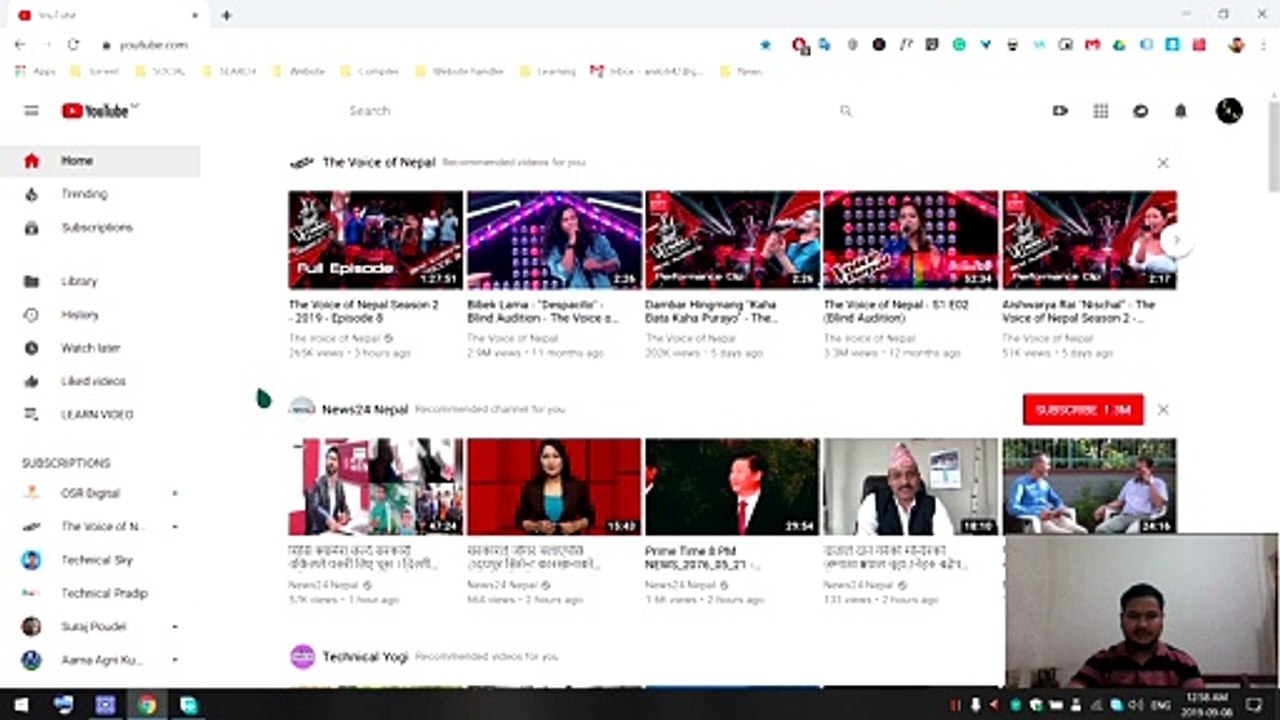Image resolution: width=1280 pixels, height=720 pixels.
Task: Open the Compiler bookmarks folder
Action: [370, 72]
